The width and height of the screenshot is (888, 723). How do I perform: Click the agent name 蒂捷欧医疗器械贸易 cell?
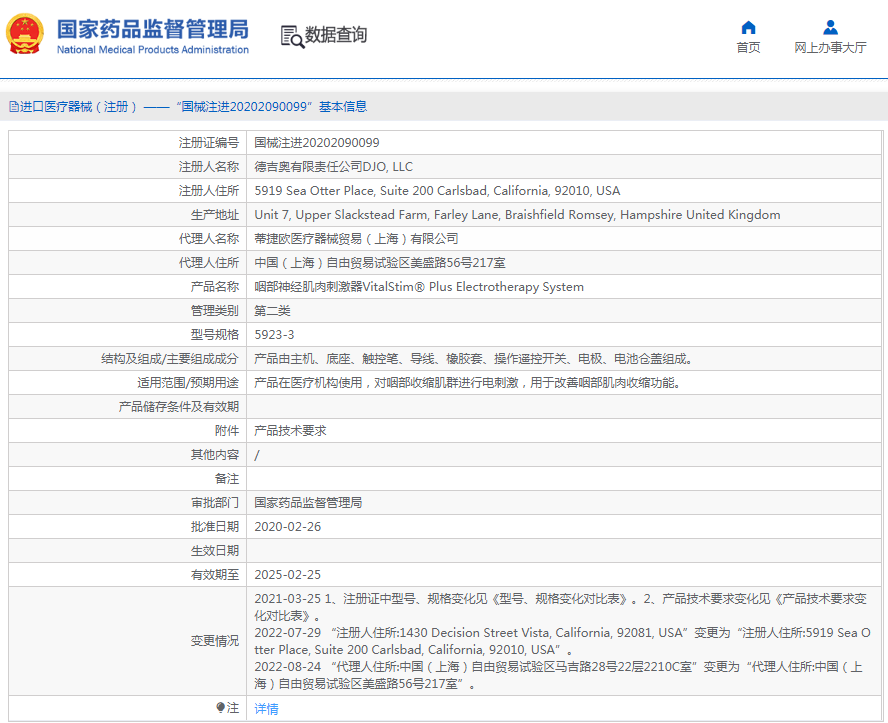356,239
